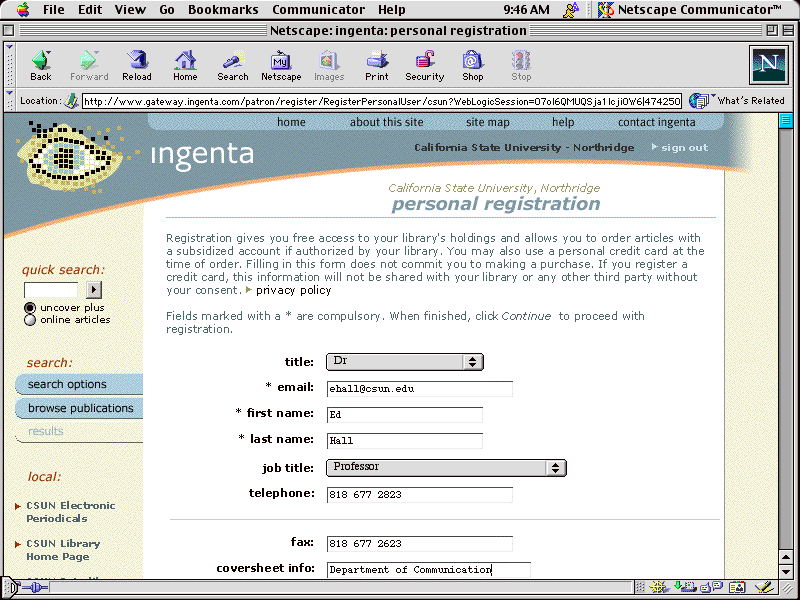Click the Back toolbar button
This screenshot has height=600, width=800.
coord(41,66)
